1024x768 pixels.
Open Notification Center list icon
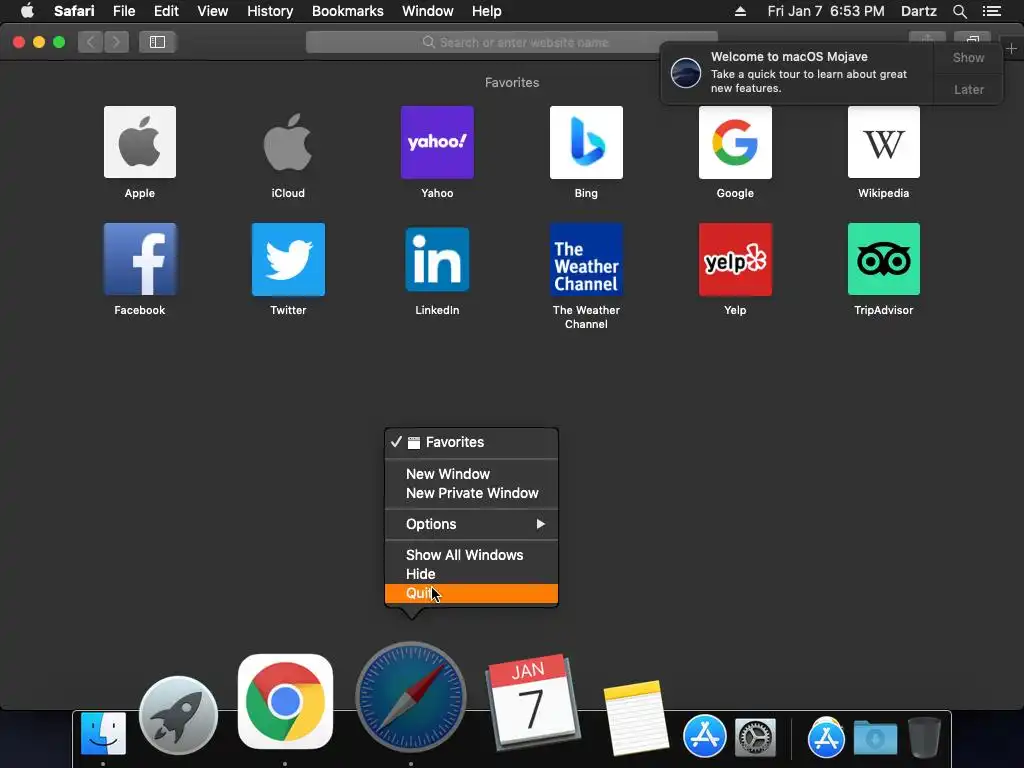(991, 11)
